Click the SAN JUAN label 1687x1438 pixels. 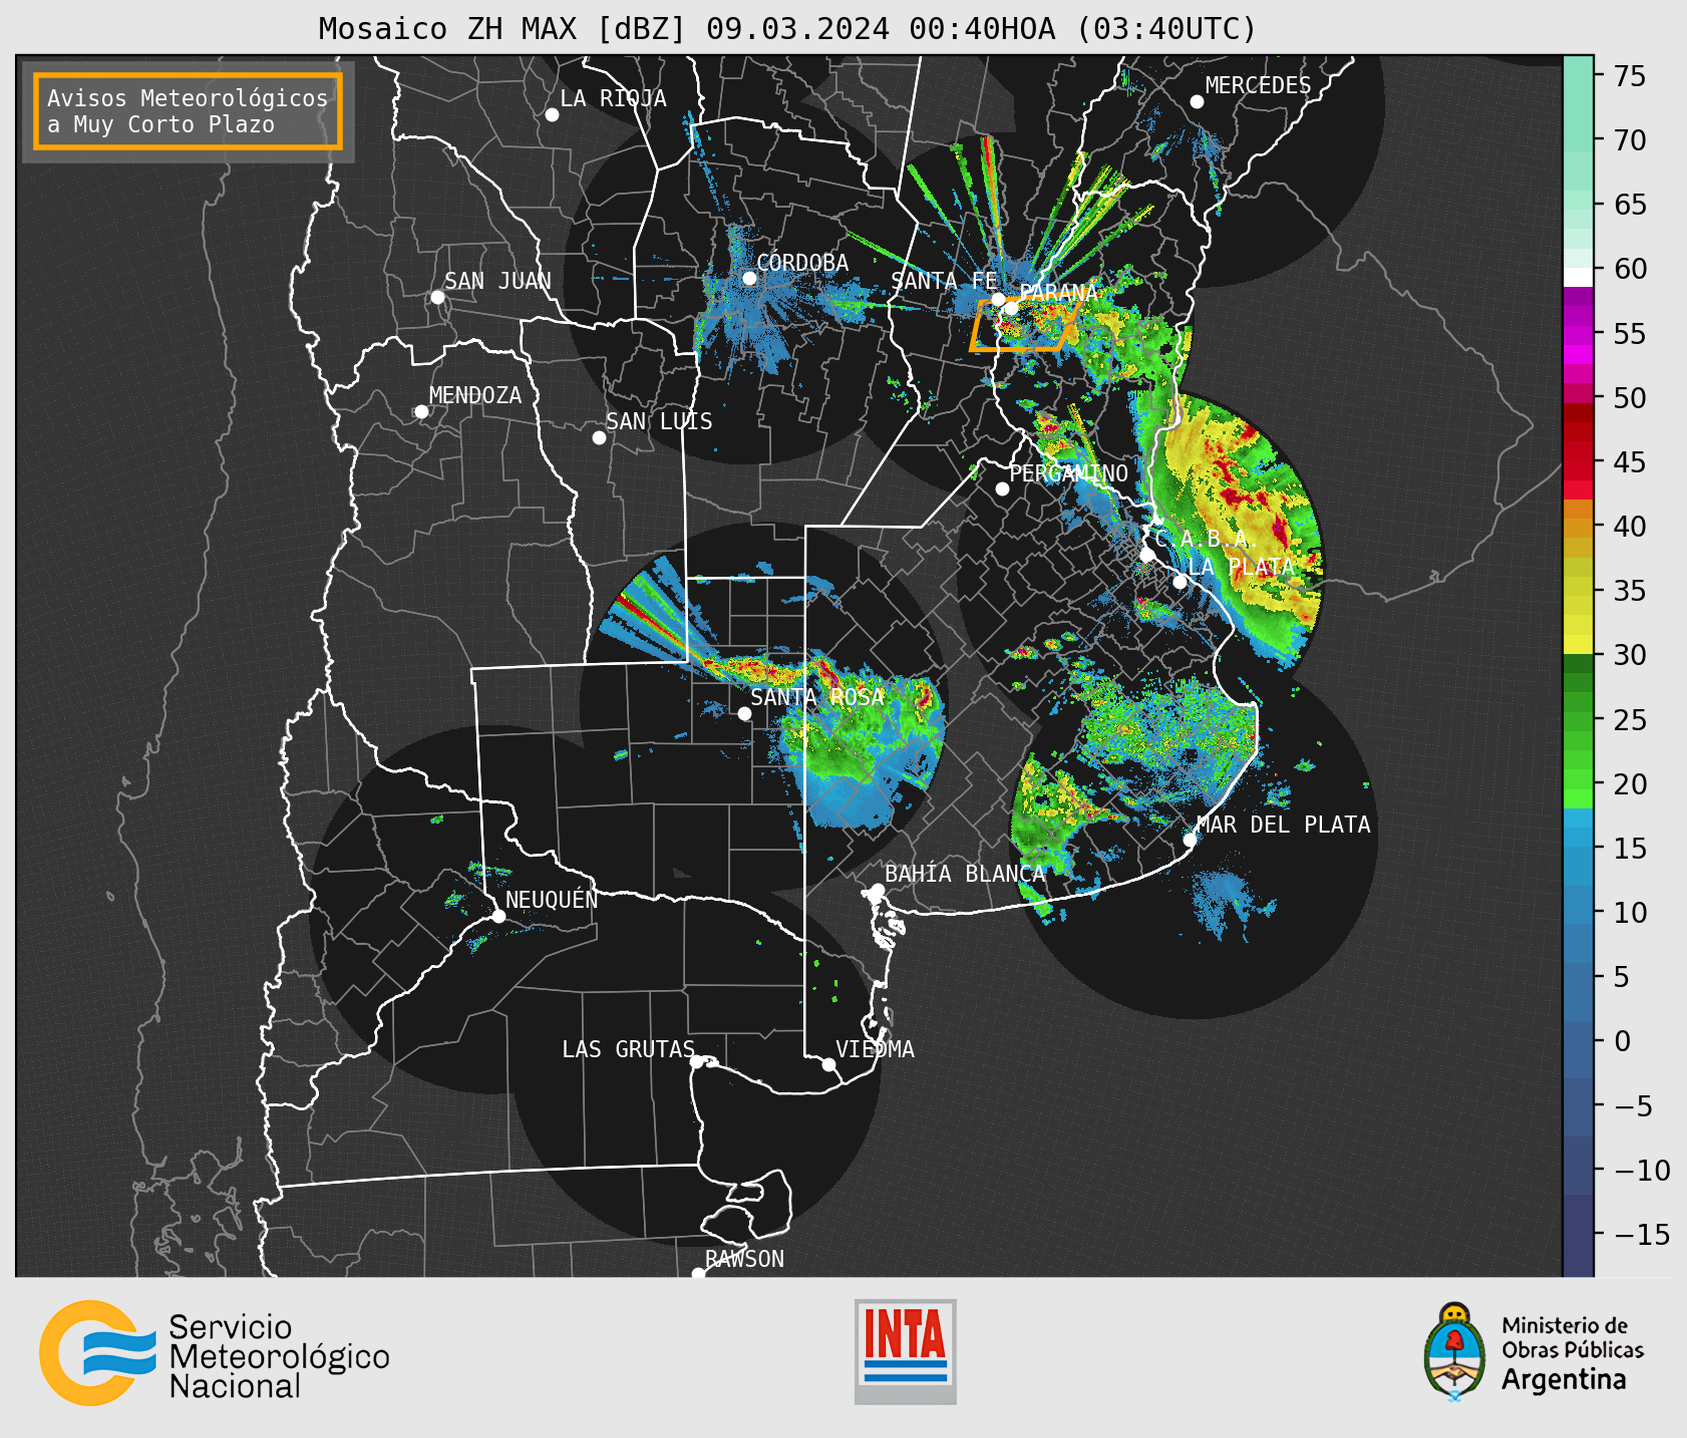click(498, 281)
